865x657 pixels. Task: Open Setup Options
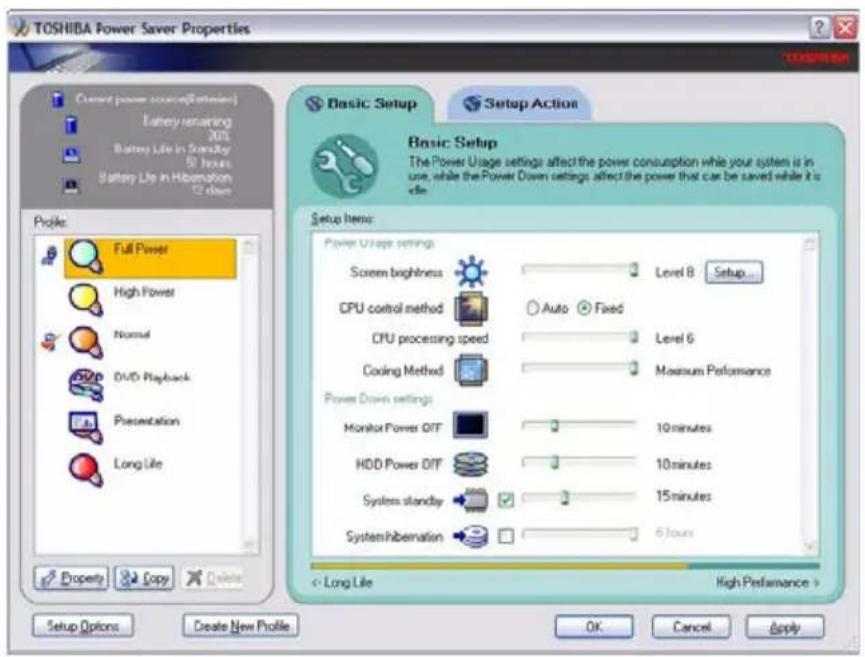point(83,626)
